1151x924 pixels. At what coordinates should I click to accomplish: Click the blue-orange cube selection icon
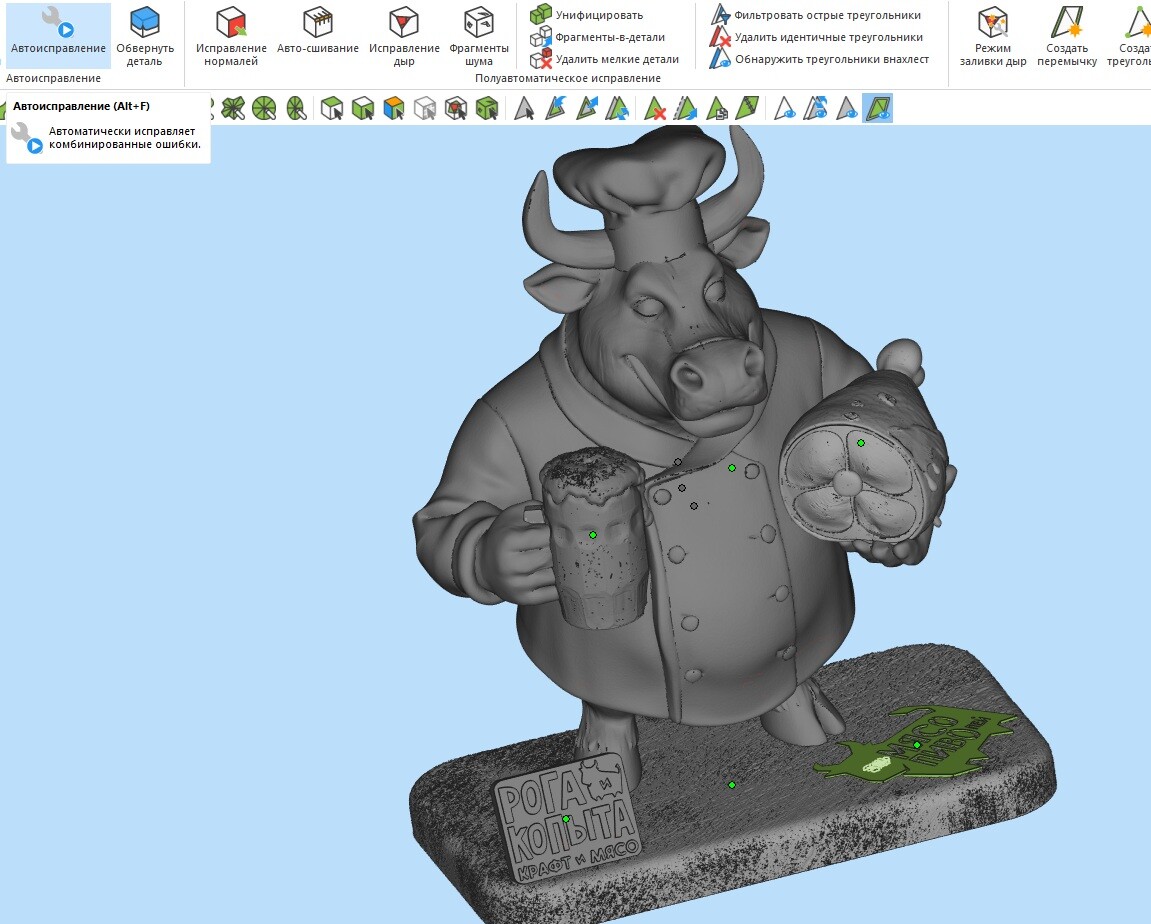click(393, 109)
